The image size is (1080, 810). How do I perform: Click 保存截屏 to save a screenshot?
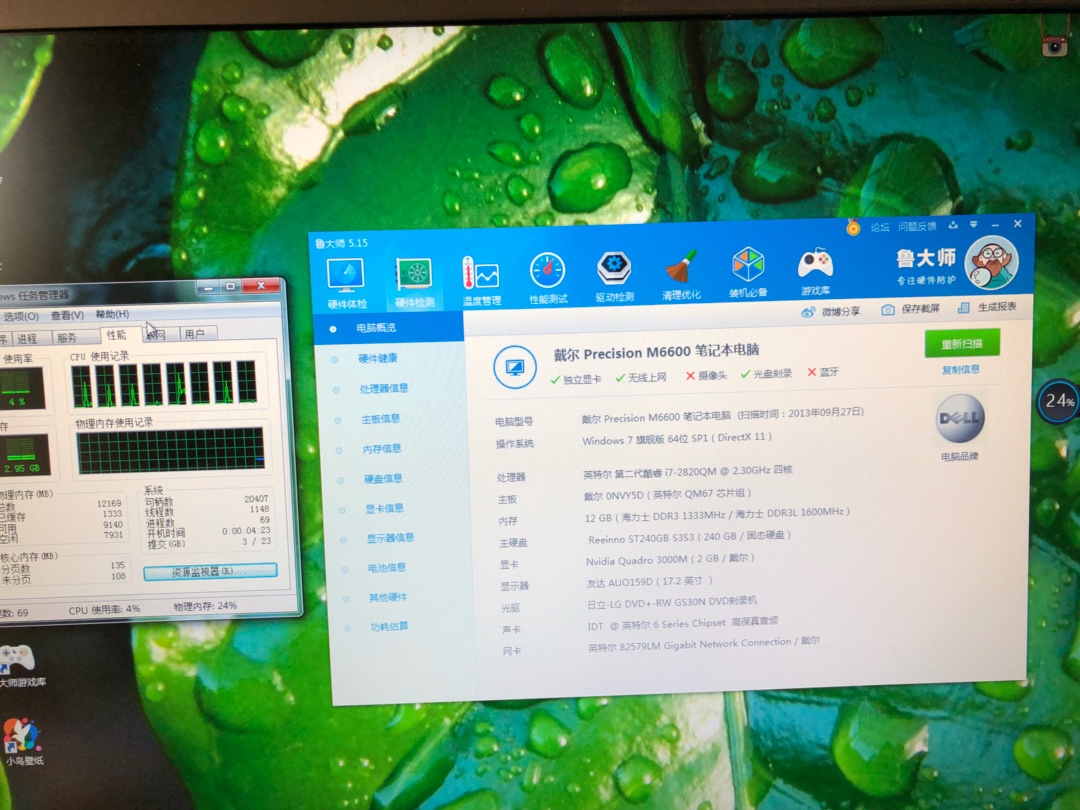[x=911, y=309]
